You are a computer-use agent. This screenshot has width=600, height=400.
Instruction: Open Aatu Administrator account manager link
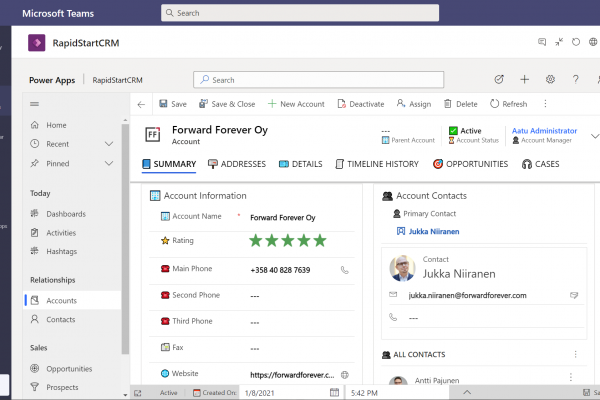(544, 131)
